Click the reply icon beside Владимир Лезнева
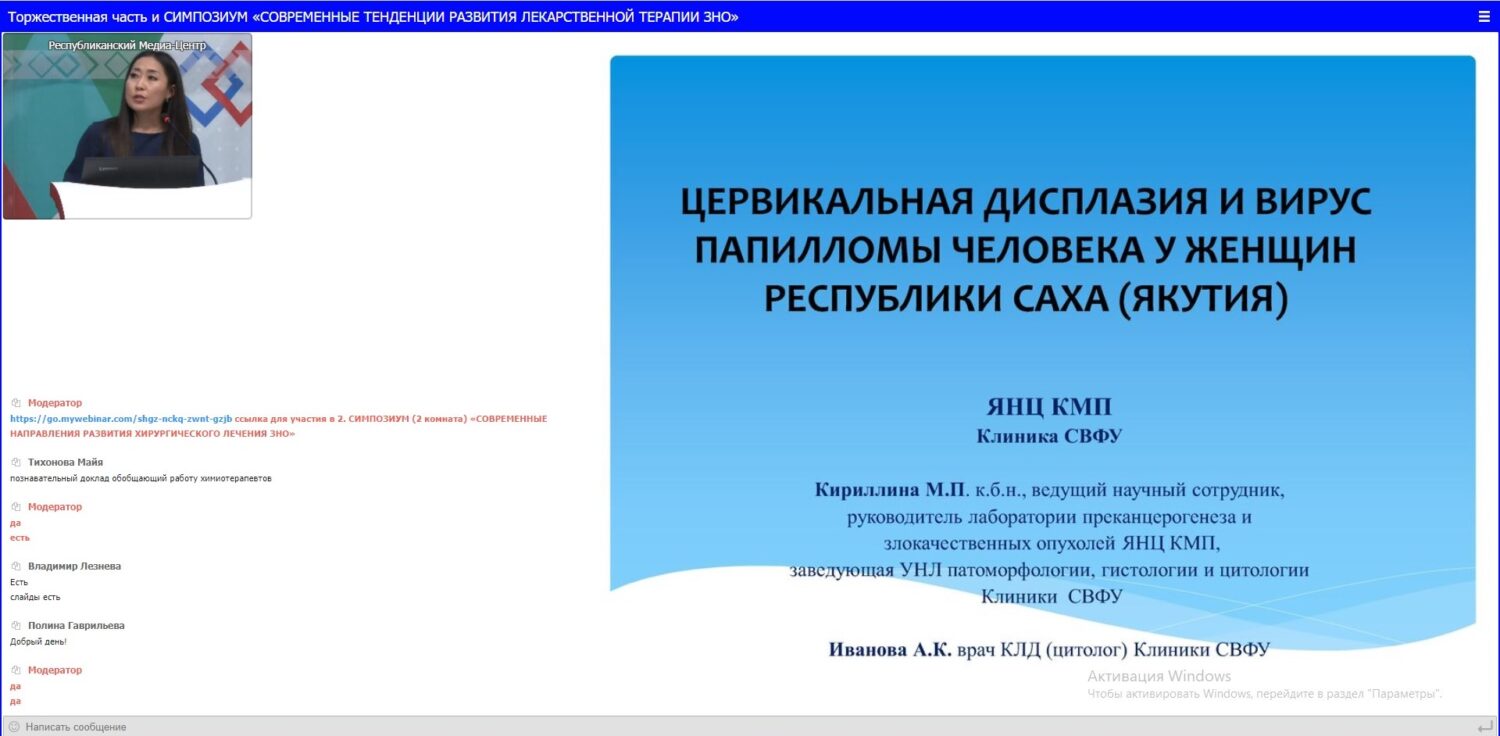1500x736 pixels. click(16, 567)
